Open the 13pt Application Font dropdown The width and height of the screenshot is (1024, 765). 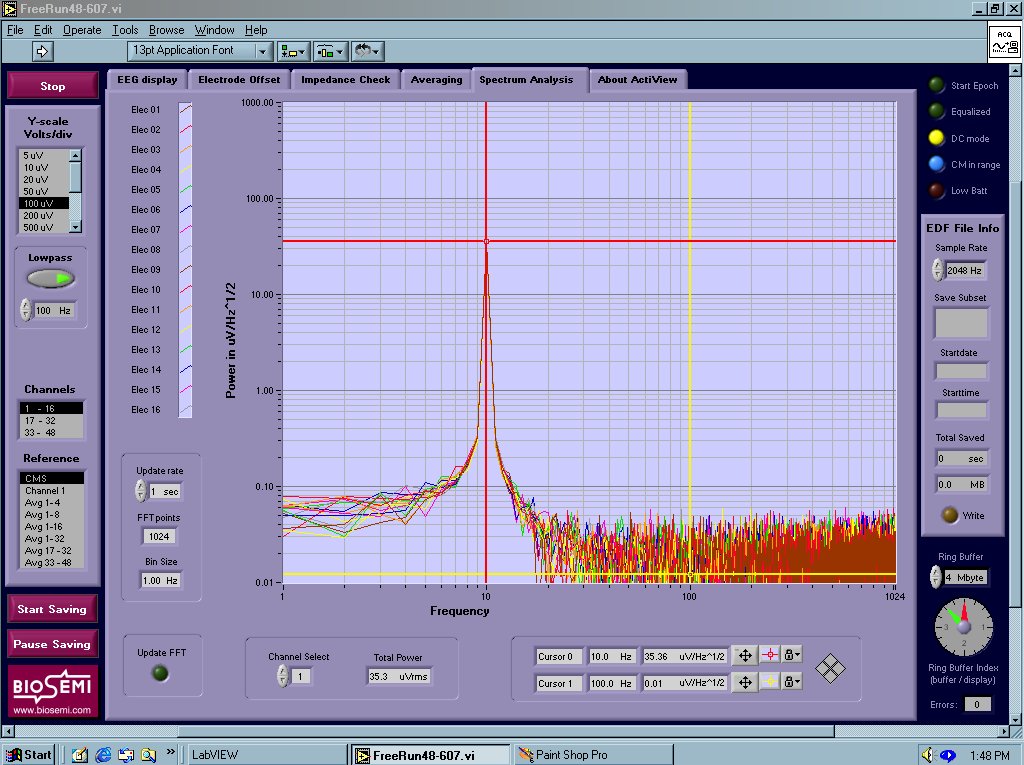tap(200, 51)
